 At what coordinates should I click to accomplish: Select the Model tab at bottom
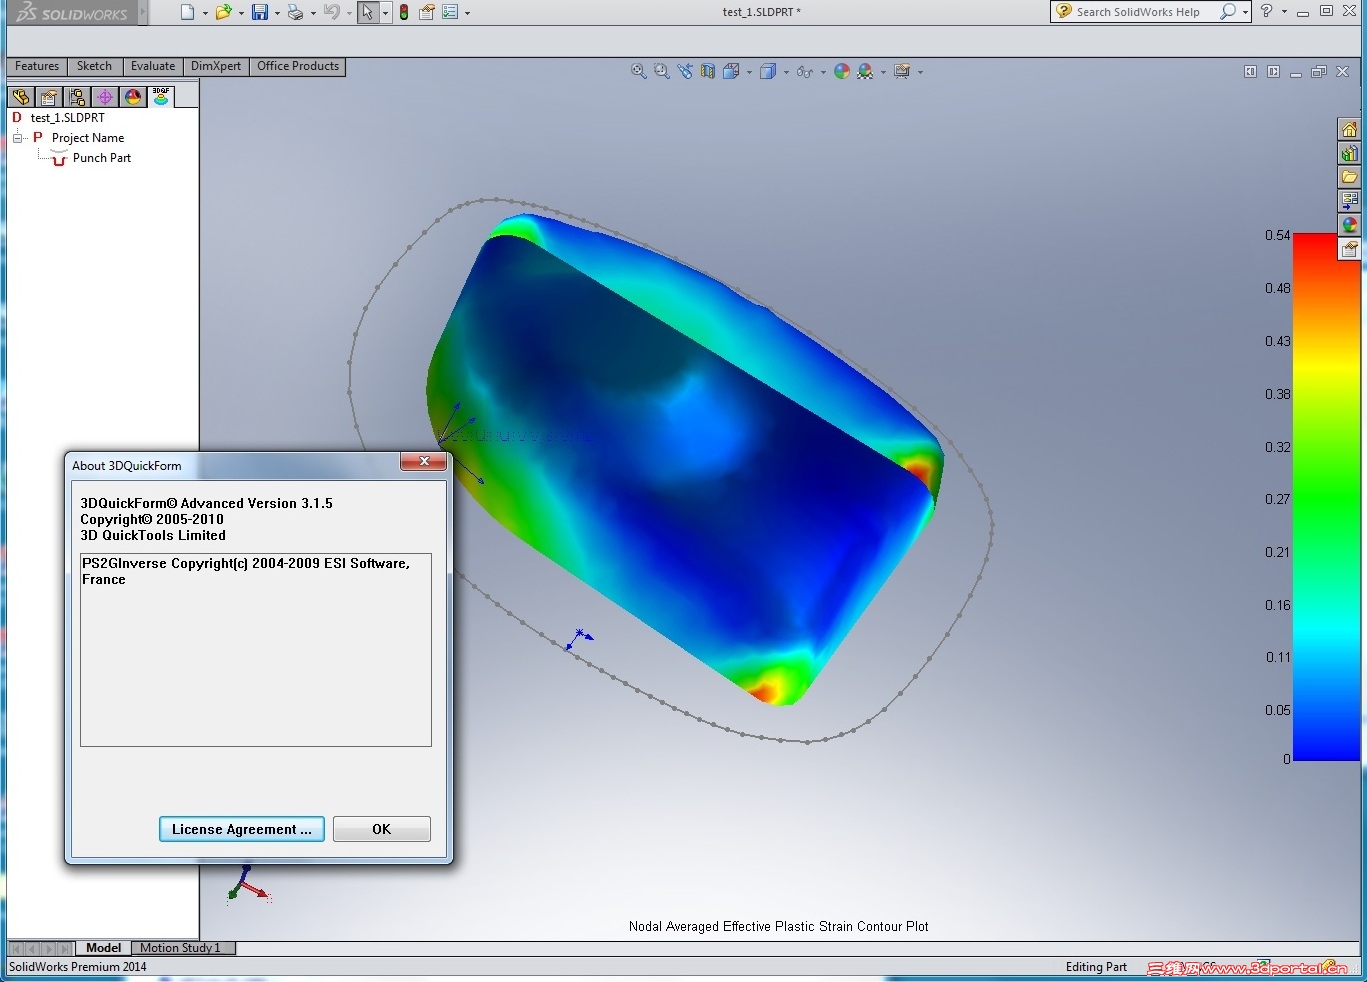tap(104, 948)
